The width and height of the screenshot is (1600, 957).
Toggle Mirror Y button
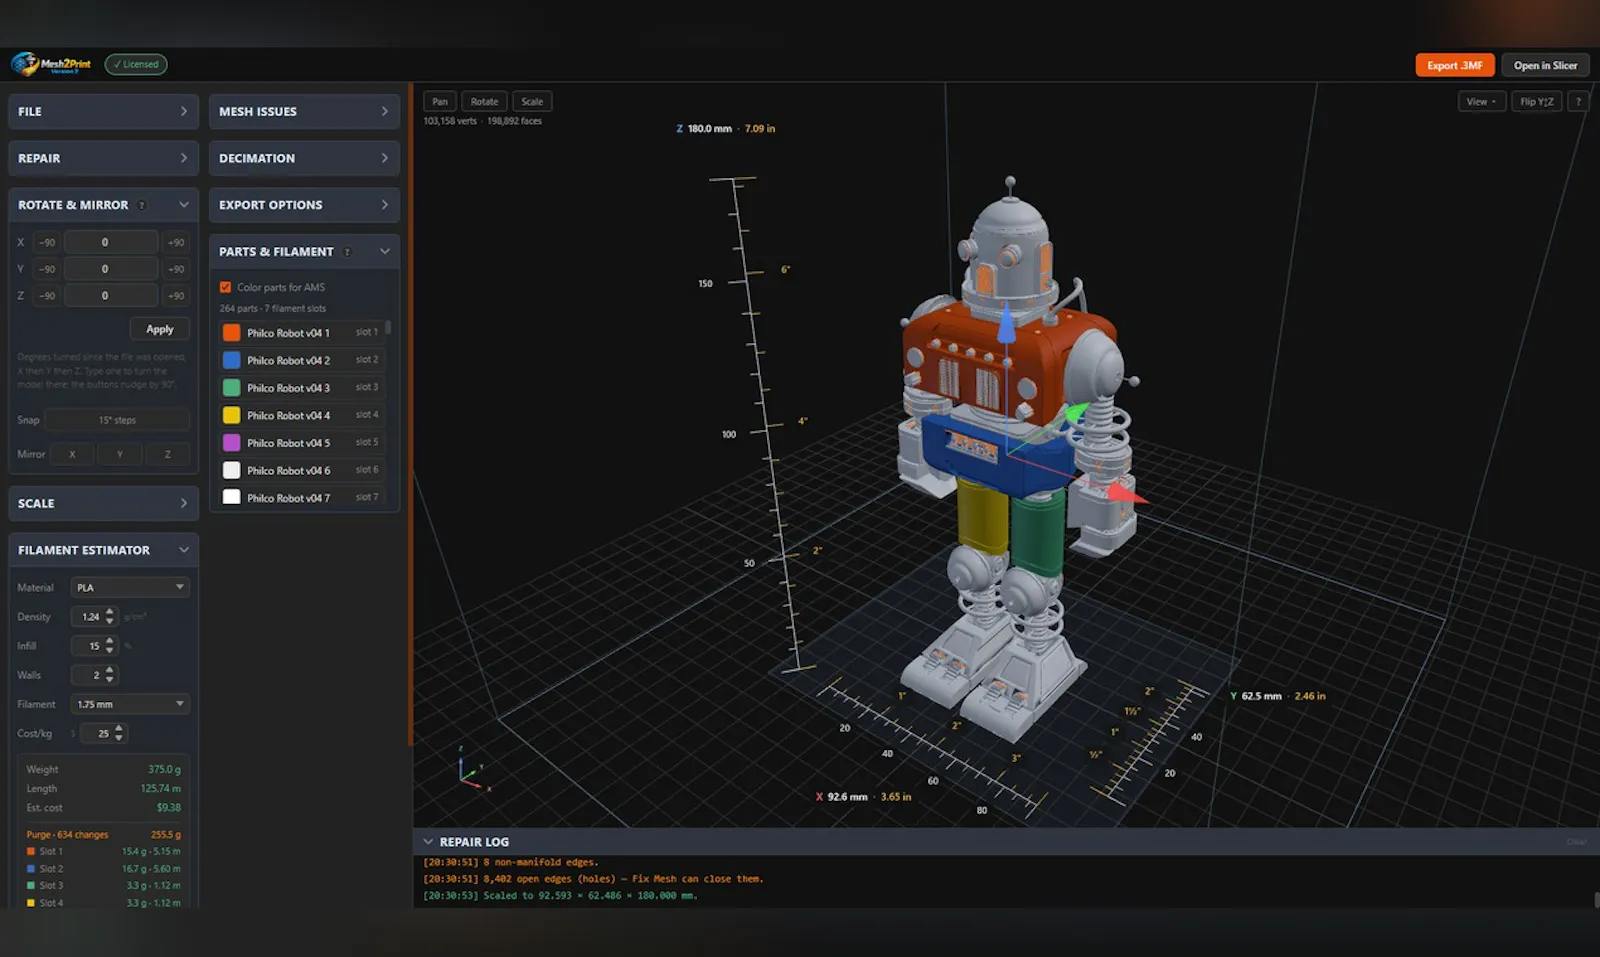pyautogui.click(x=120, y=454)
